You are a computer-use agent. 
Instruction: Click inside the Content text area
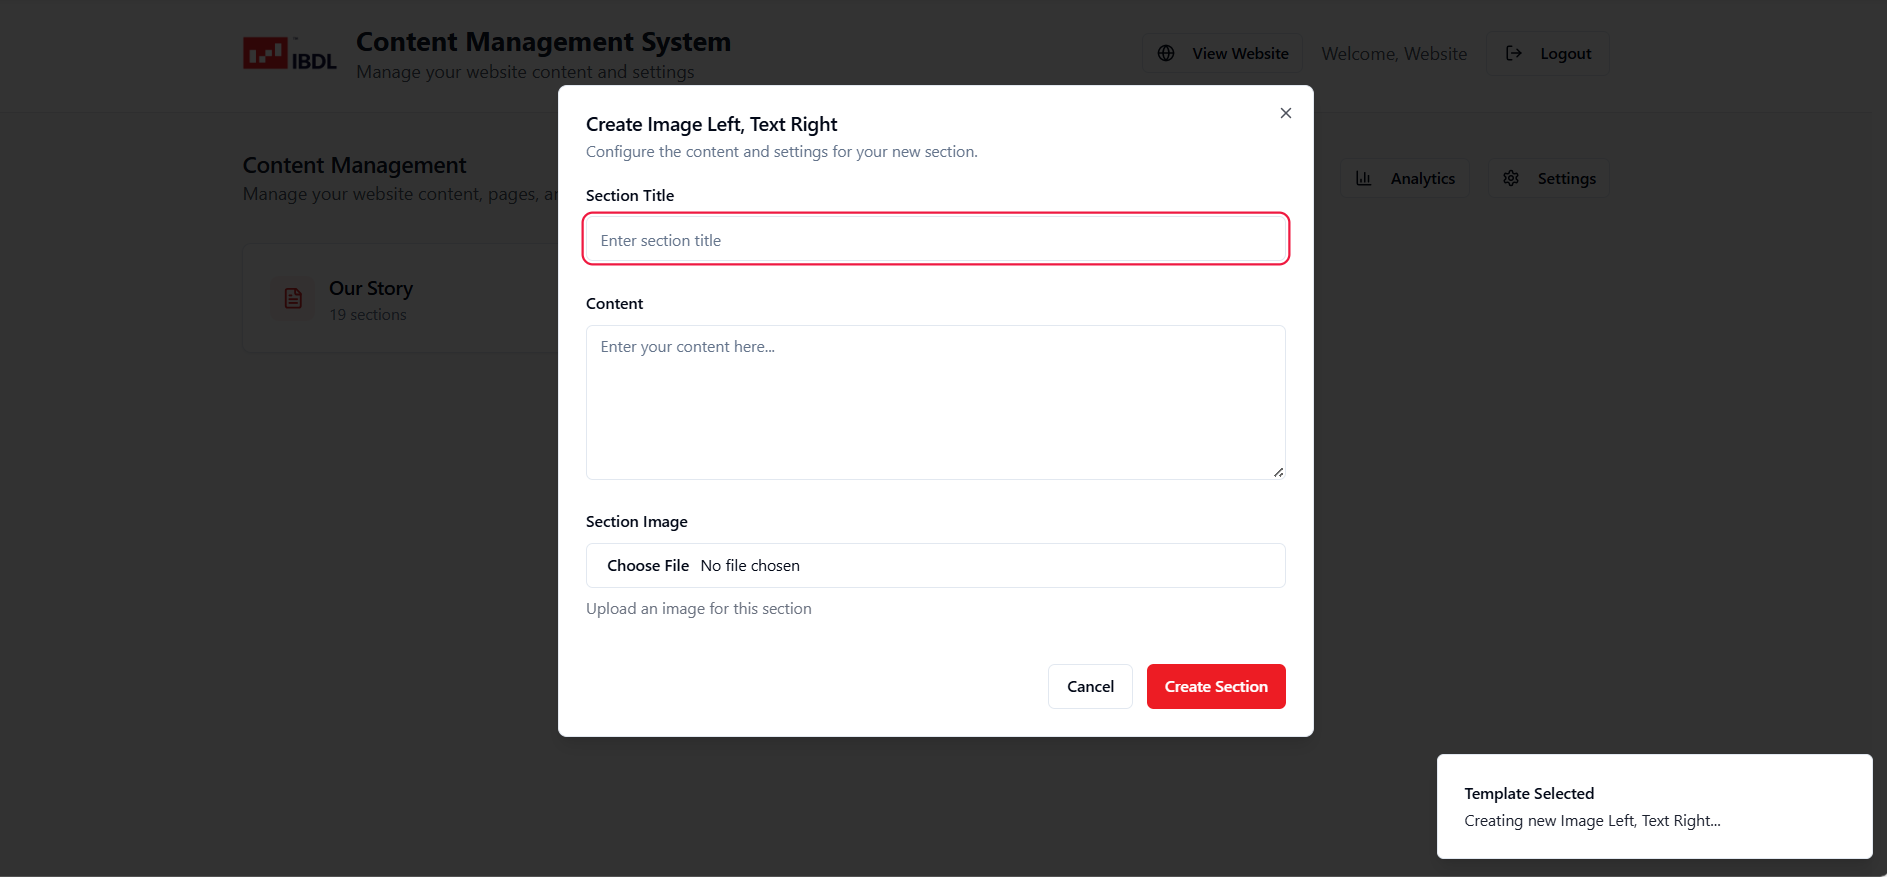935,402
